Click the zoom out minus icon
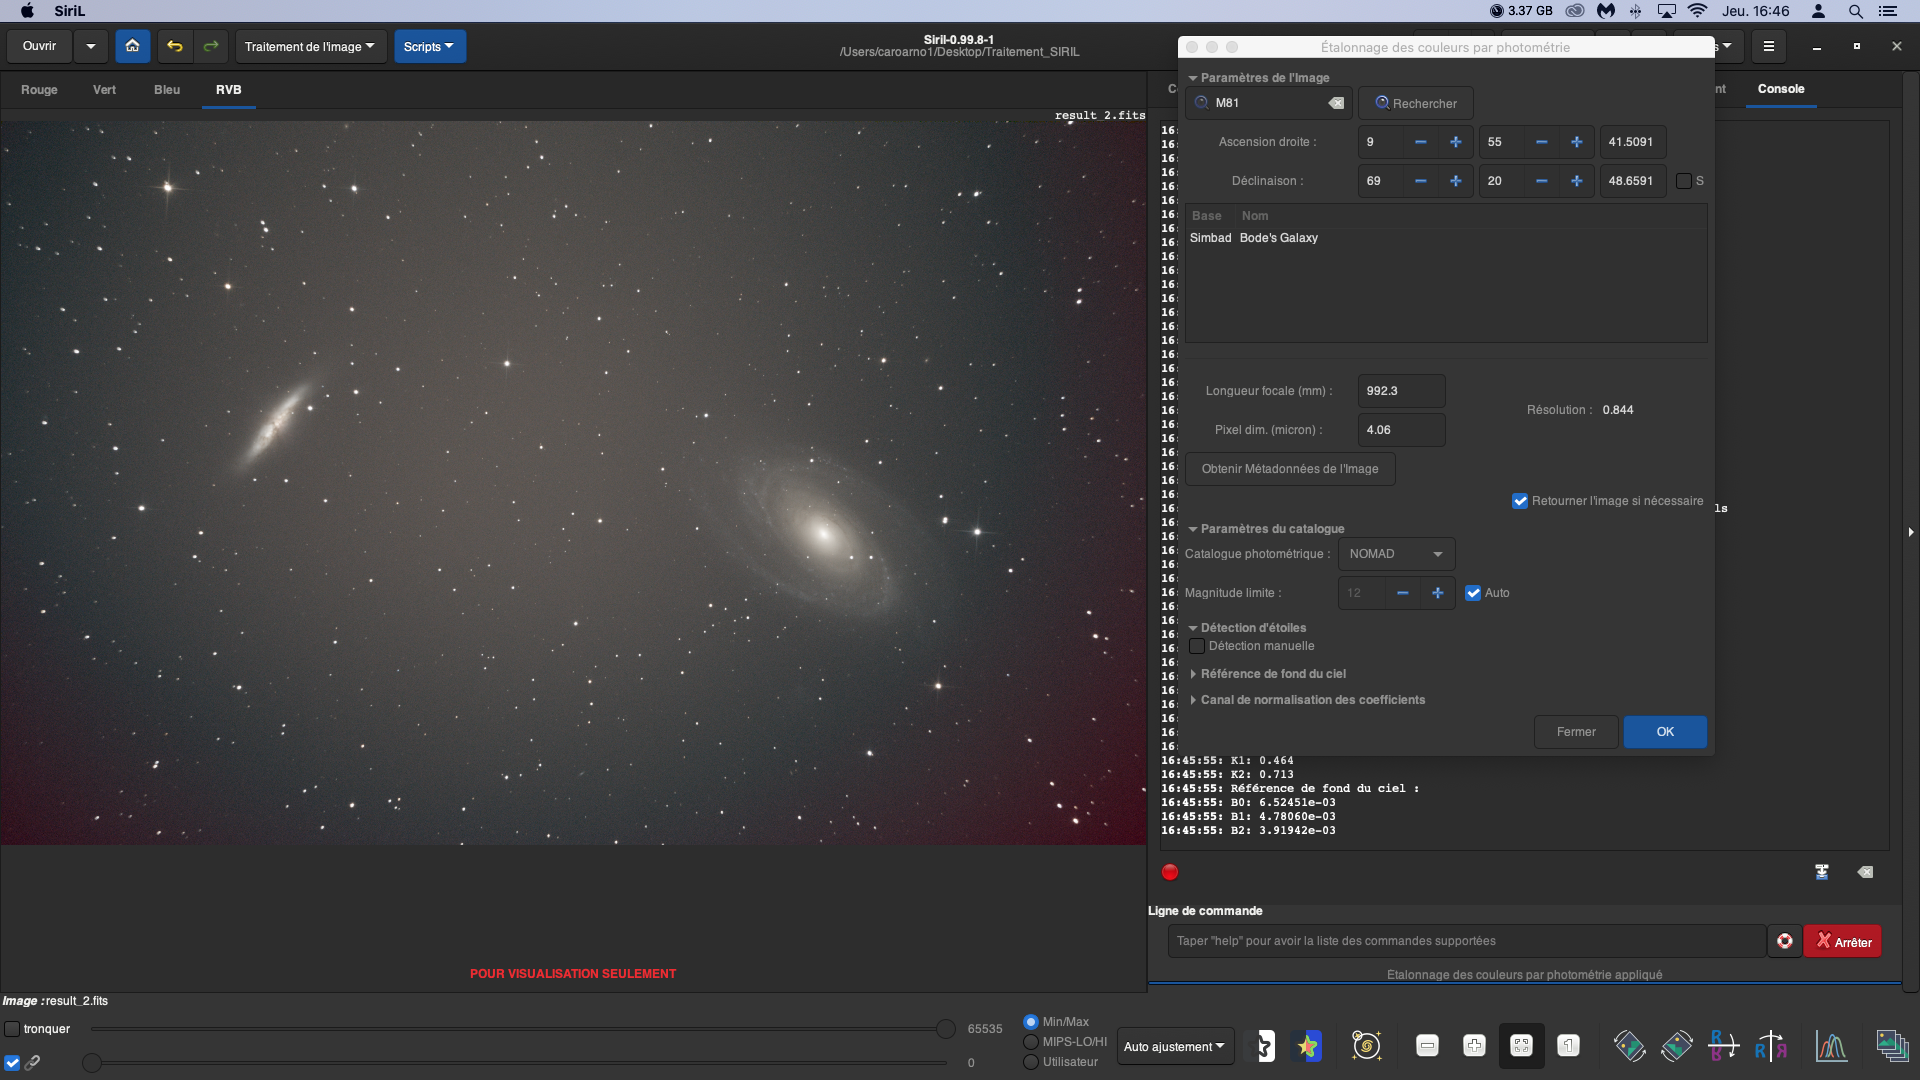 click(x=1427, y=1046)
